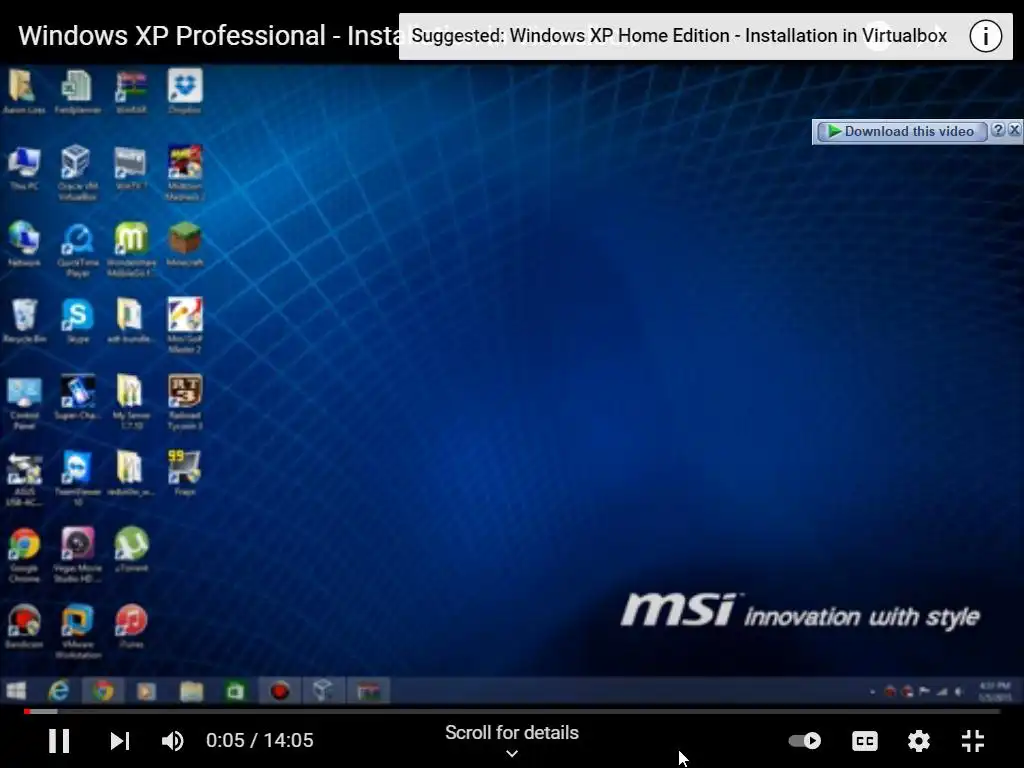Click the video time display 0:05 / 14:05
Image resolution: width=1024 pixels, height=768 pixels.
coord(260,741)
